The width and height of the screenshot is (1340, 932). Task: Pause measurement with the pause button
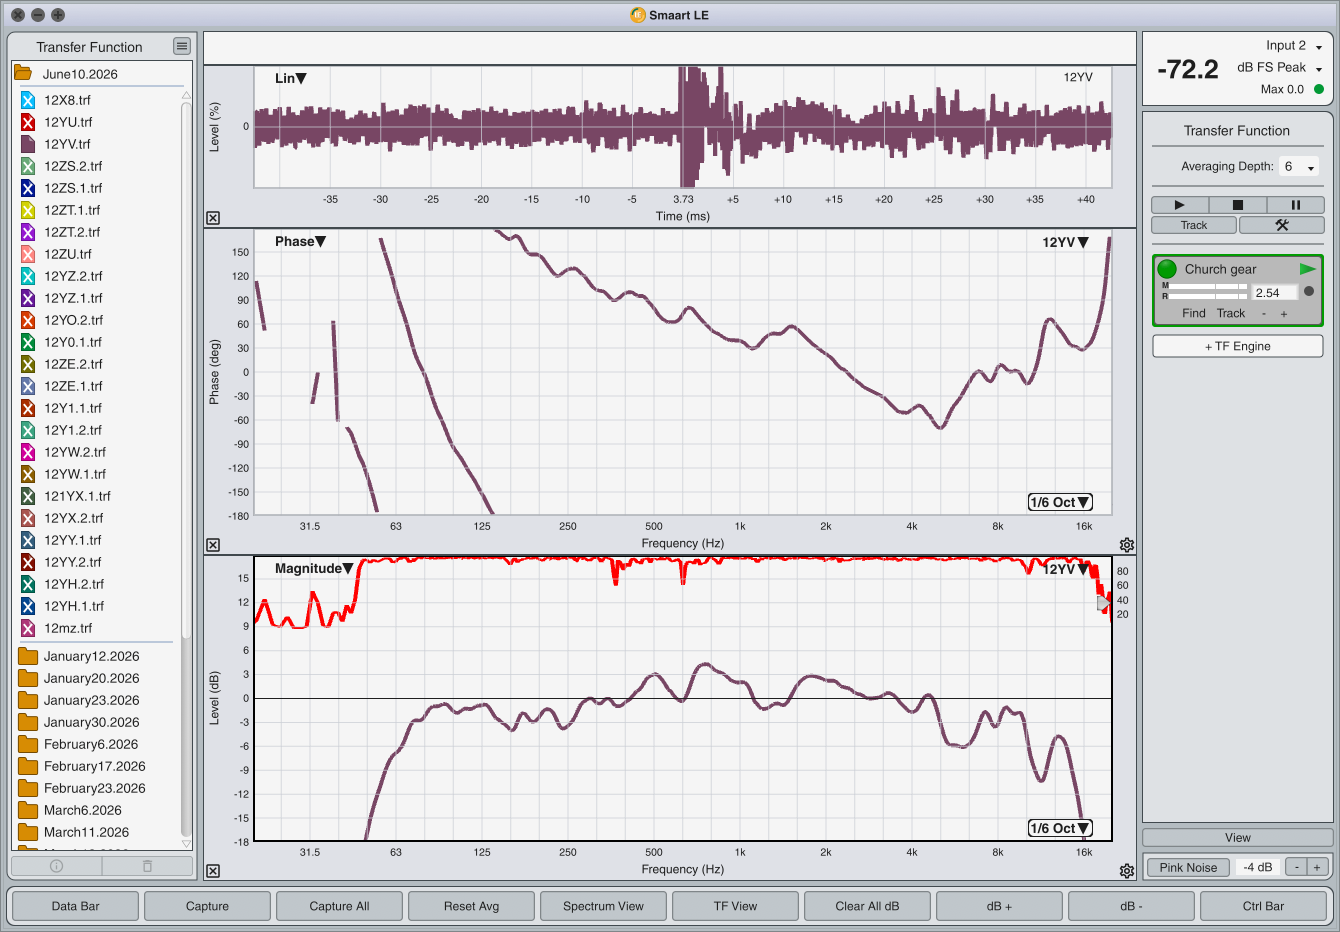[1295, 204]
